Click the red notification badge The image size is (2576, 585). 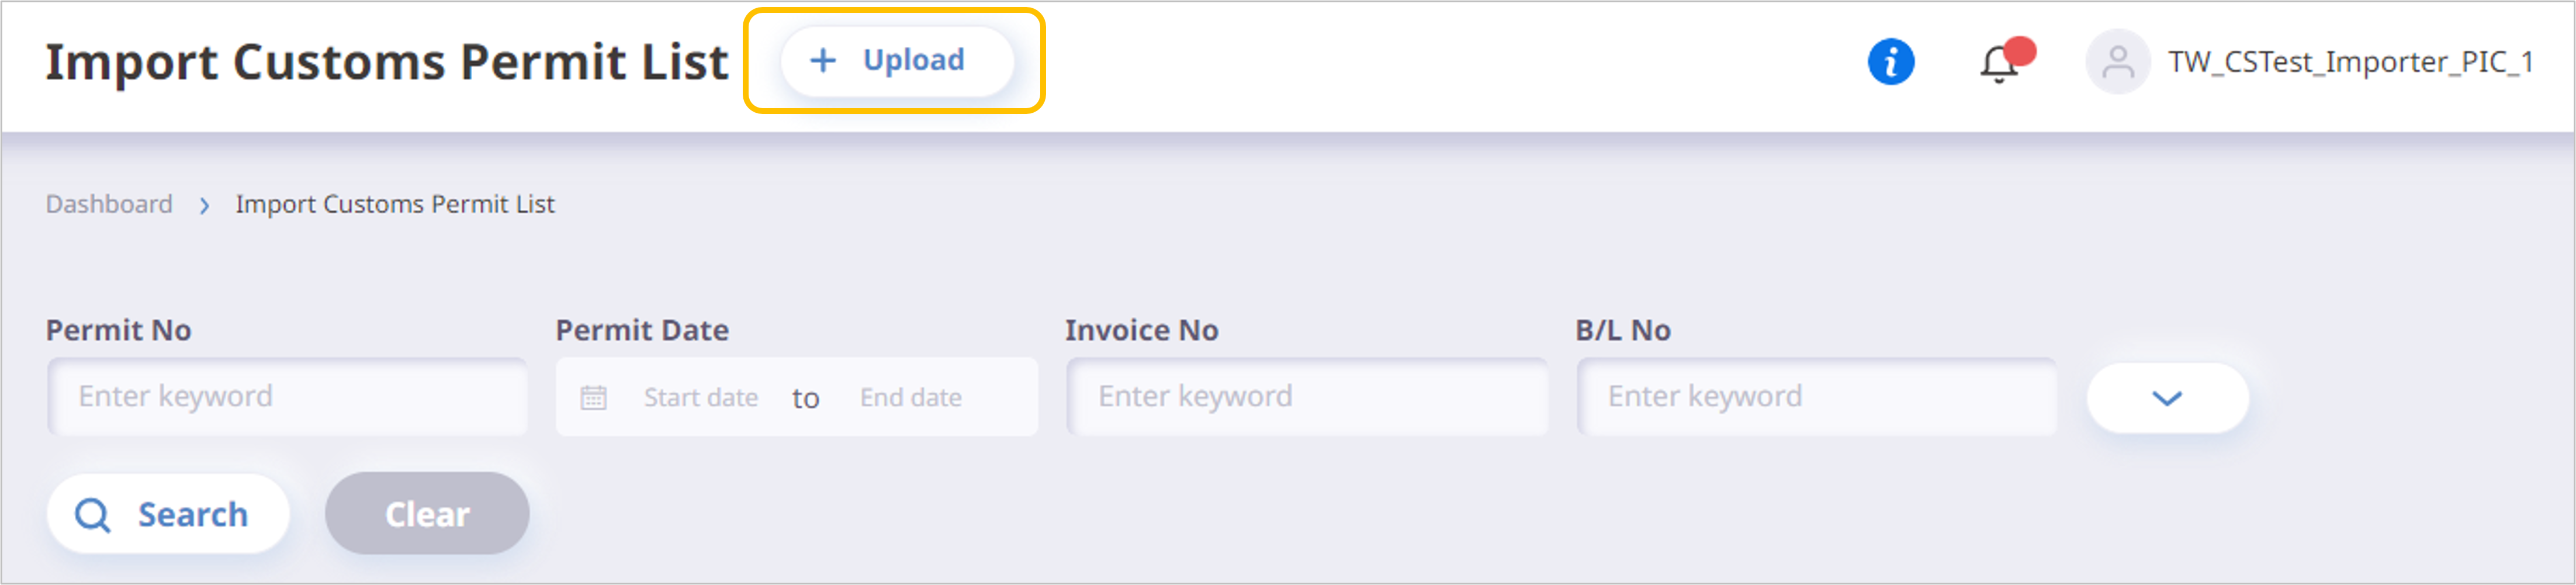(2020, 51)
